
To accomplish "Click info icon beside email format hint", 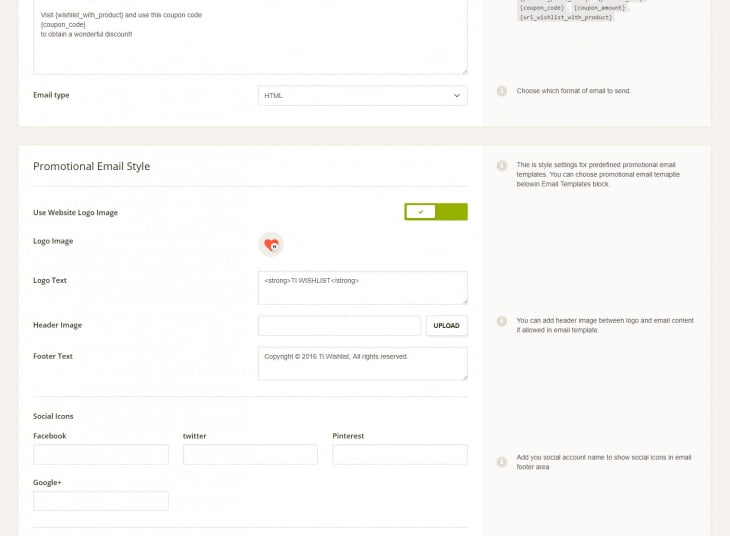I will click(501, 91).
